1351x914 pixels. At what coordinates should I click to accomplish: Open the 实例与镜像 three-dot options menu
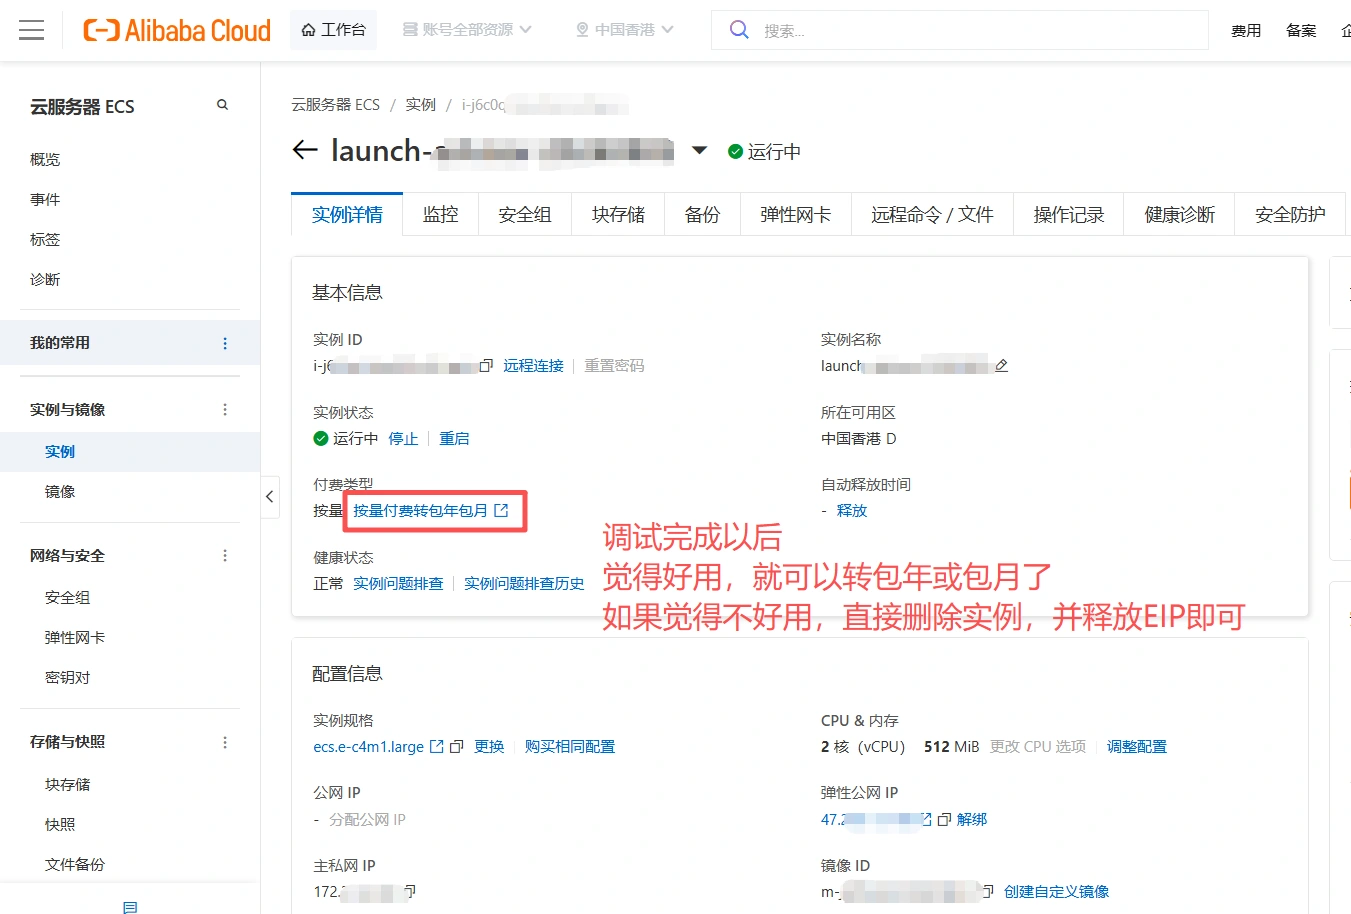coord(225,410)
